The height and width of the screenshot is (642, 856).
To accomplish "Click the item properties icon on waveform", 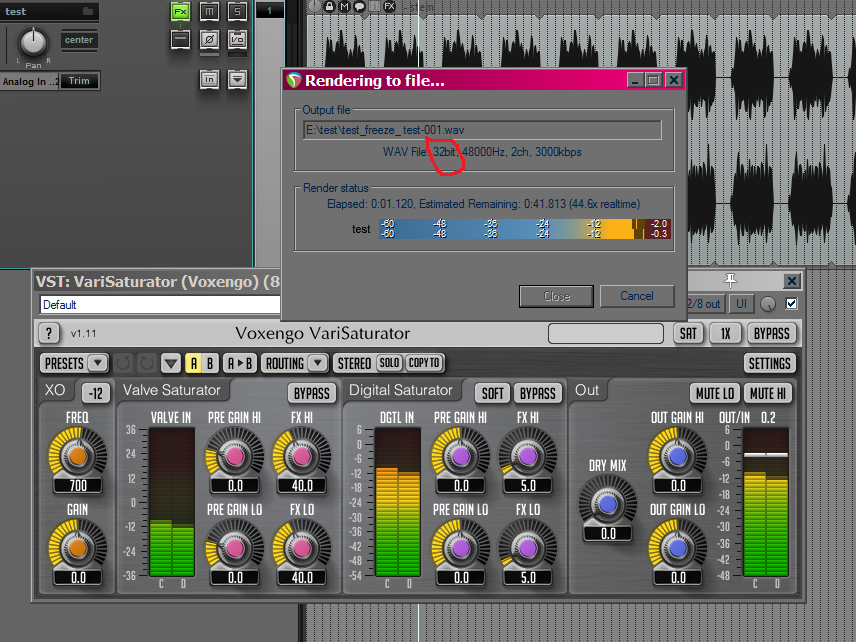I will (x=374, y=7).
